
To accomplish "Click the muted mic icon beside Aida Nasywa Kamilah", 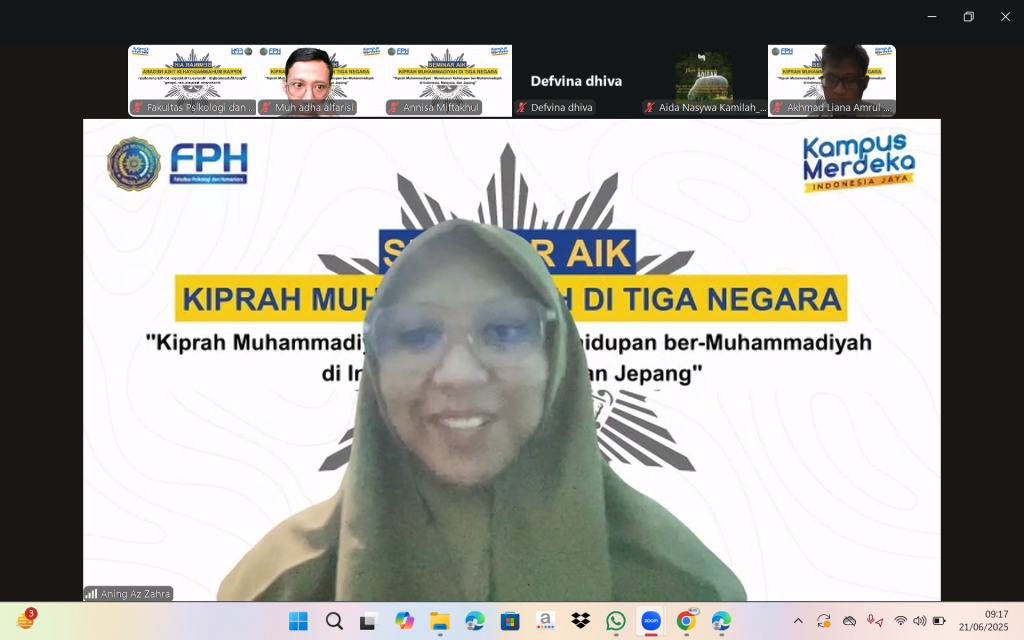I will 649,108.
